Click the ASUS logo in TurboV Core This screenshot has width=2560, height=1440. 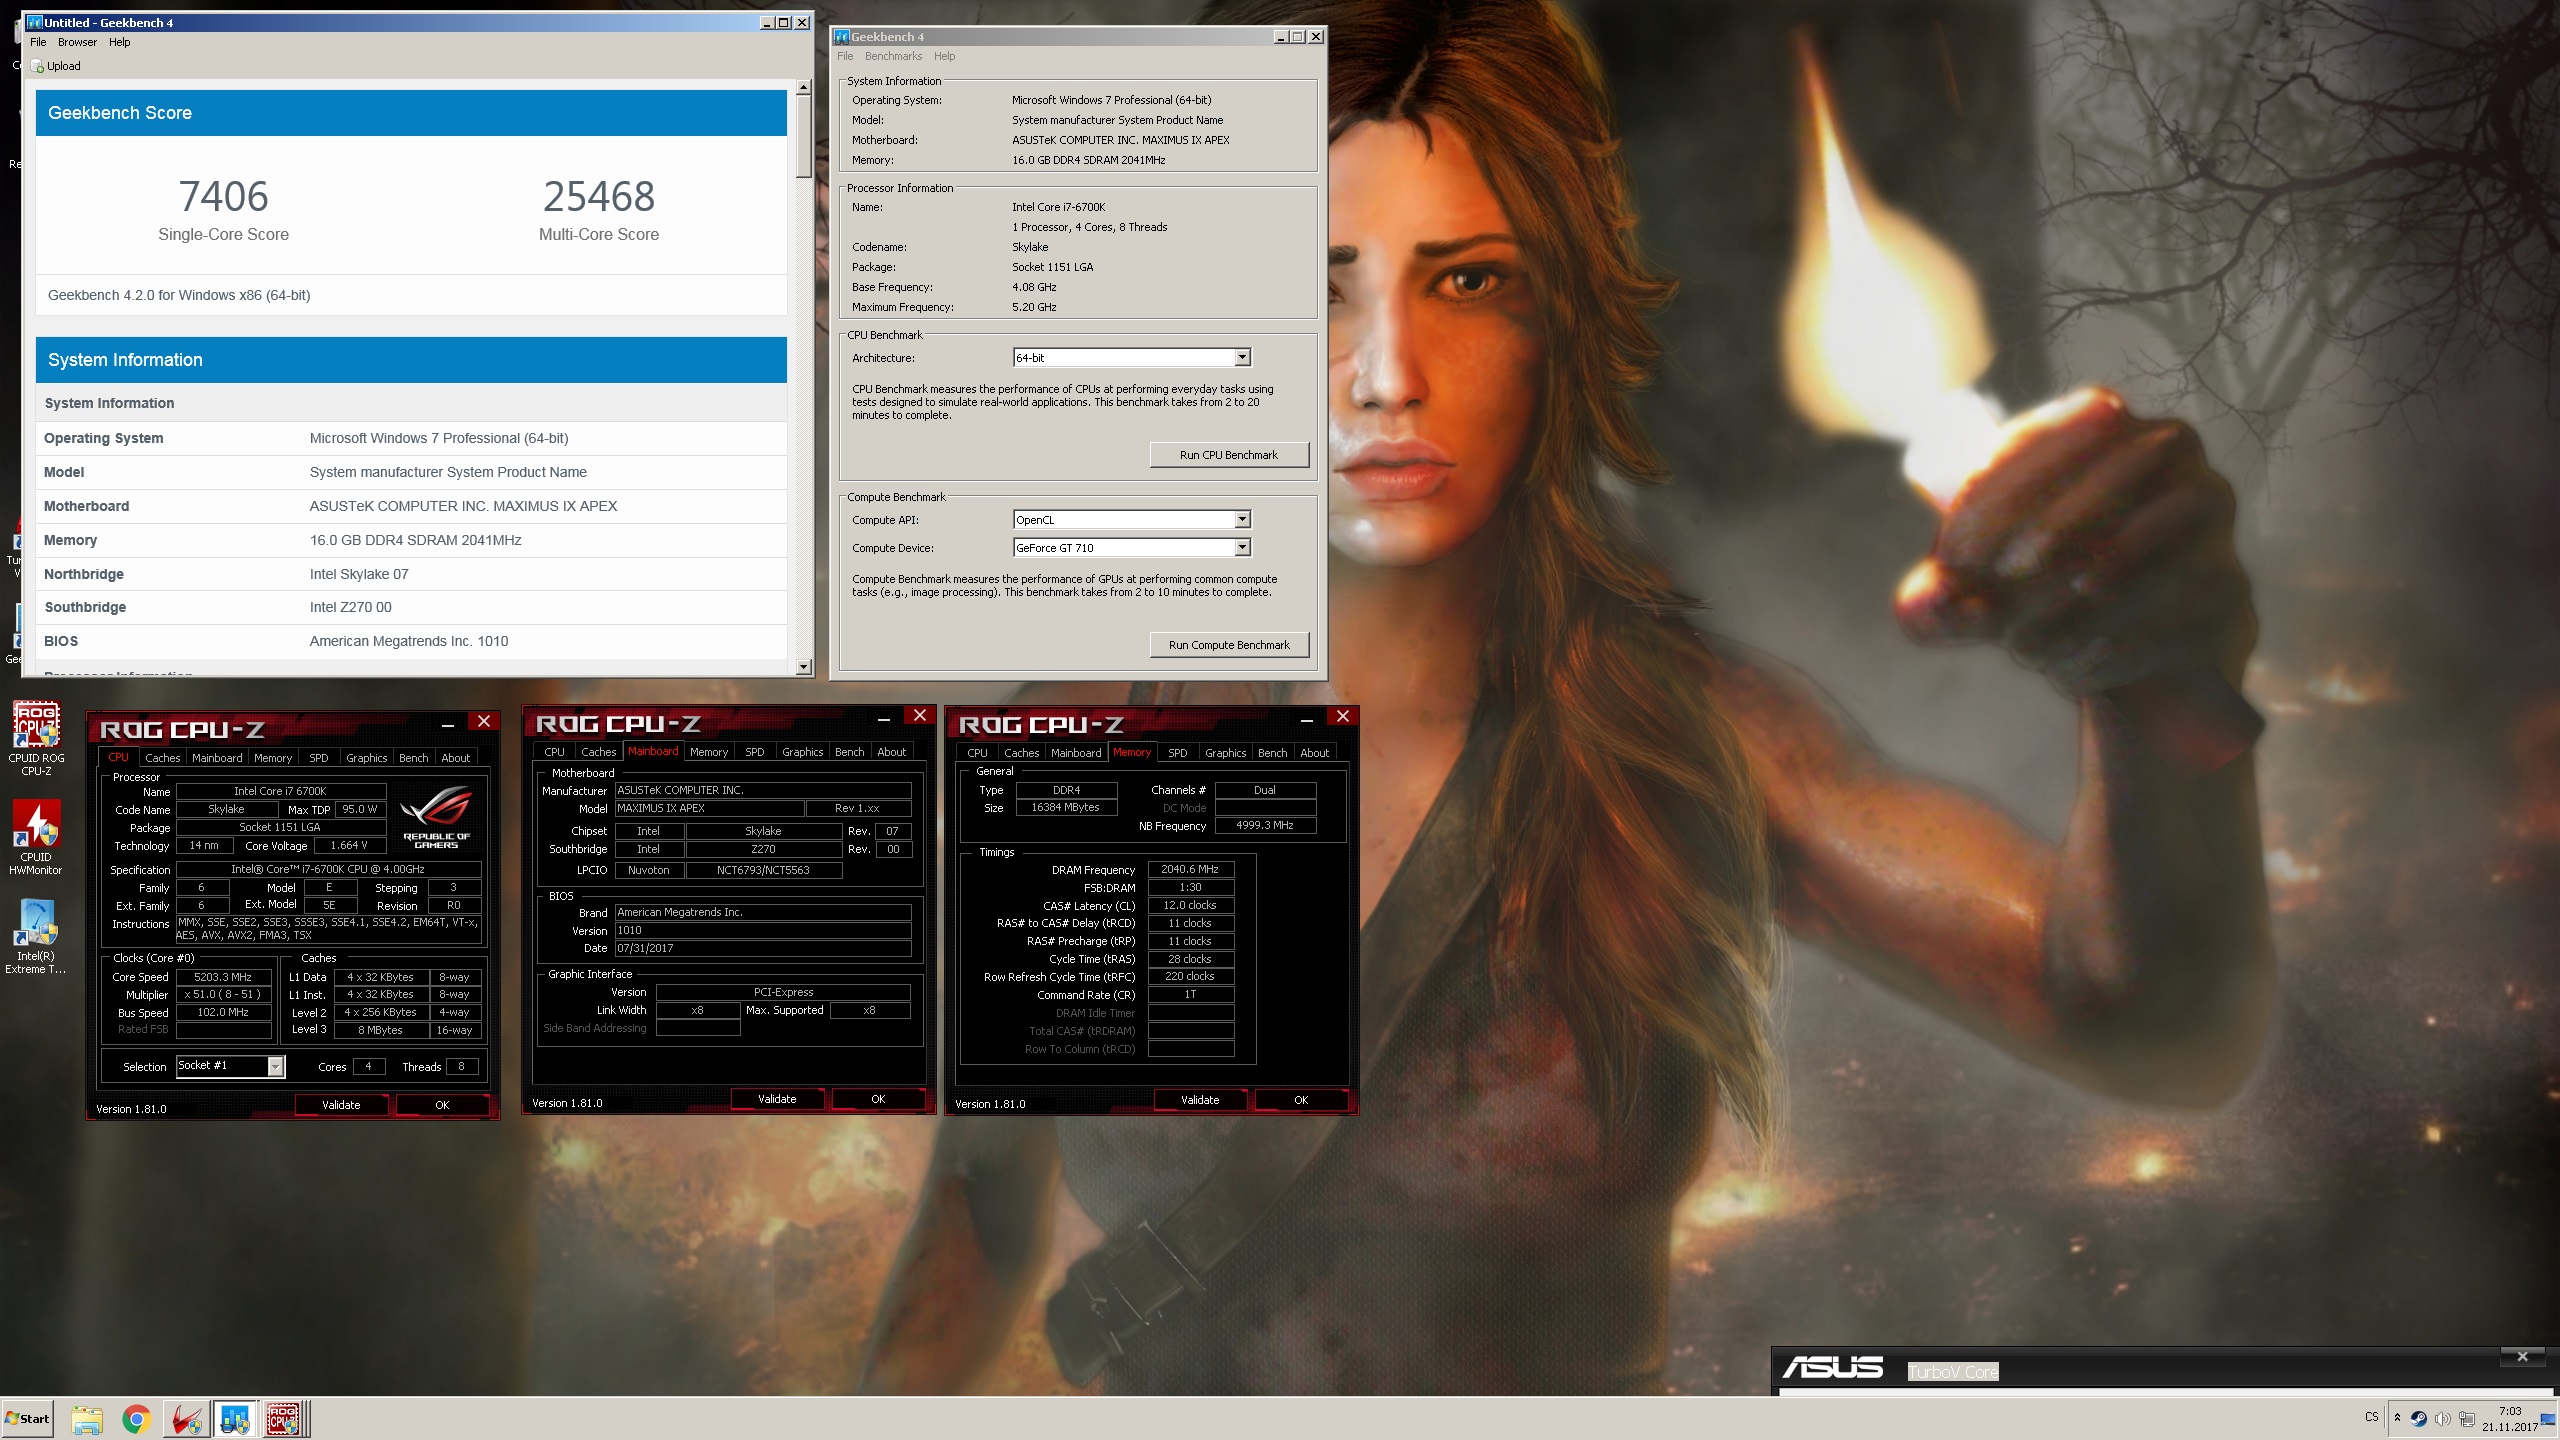(x=1833, y=1367)
